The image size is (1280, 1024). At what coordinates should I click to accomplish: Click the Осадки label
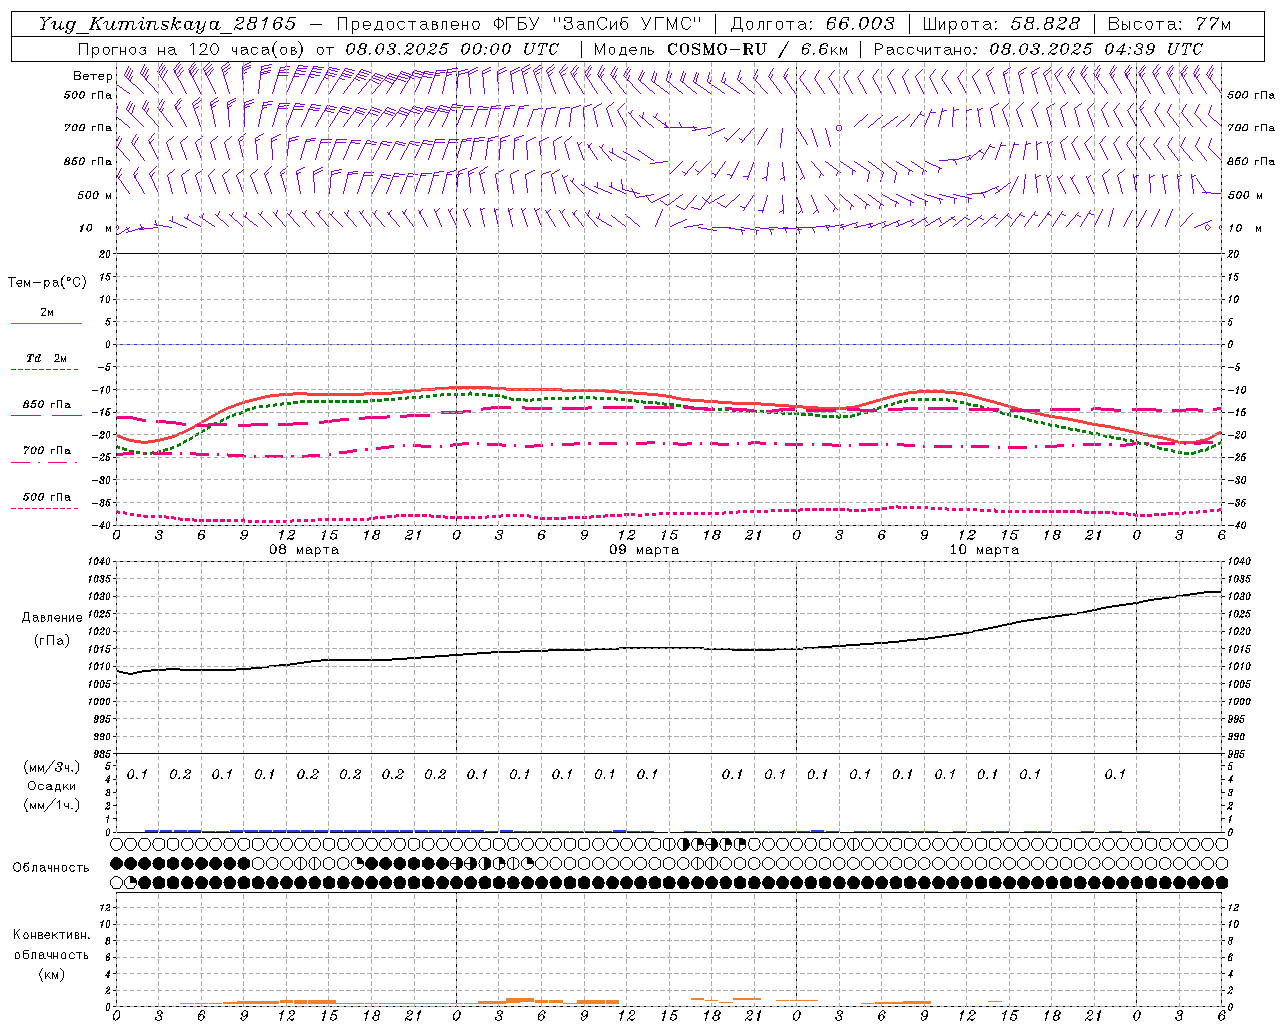[x=52, y=786]
